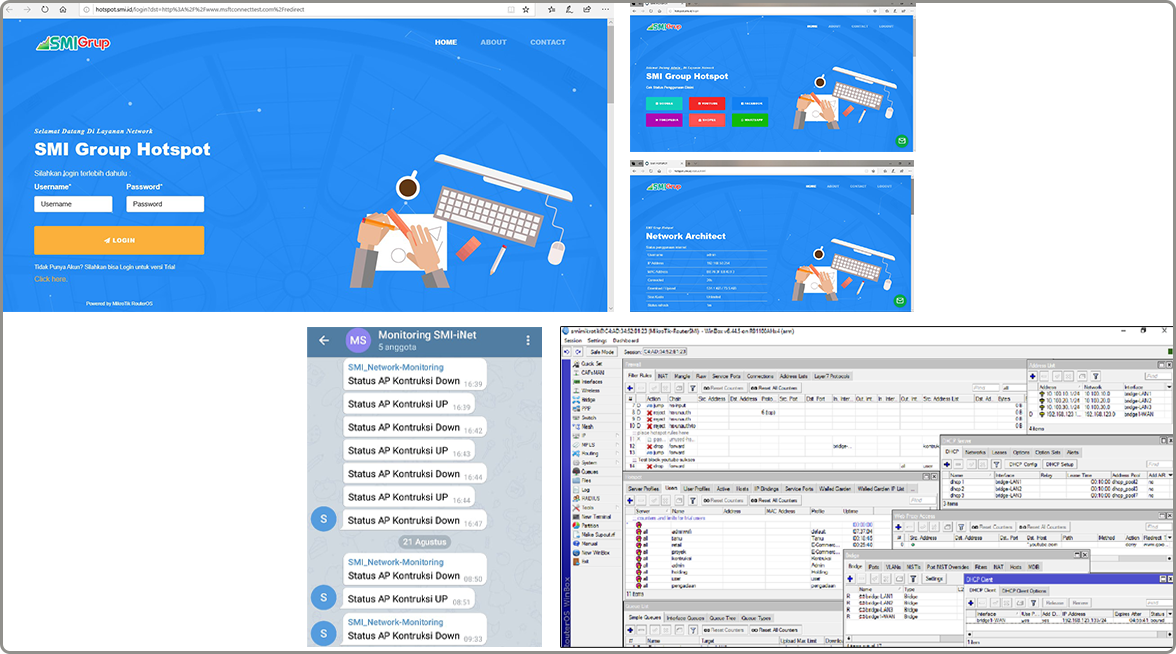This screenshot has height=654, width=1176.
Task: Open Queues in WinBox sidebar
Action: [589, 472]
